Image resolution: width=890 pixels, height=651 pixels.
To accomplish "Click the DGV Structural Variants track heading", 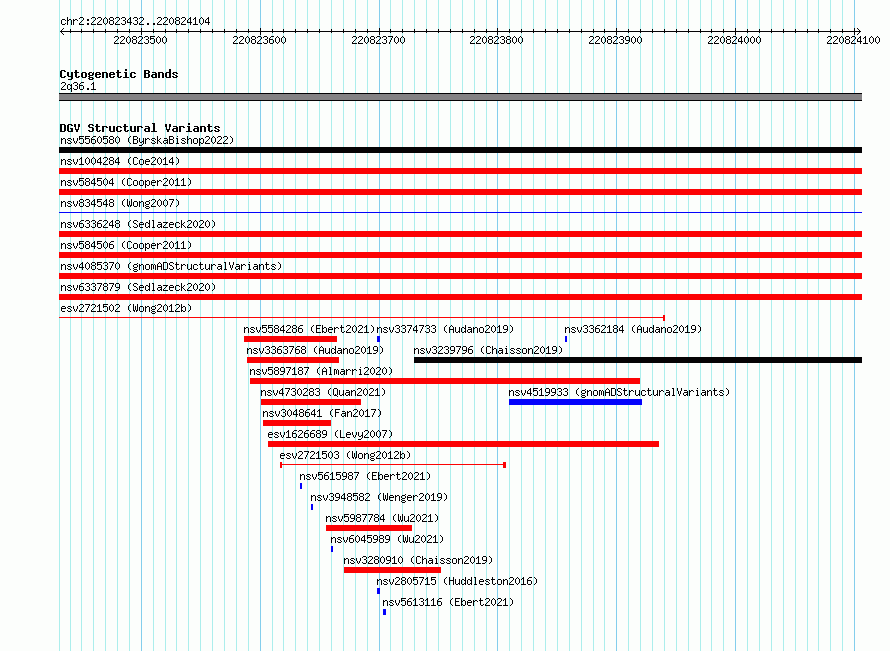I will [x=140, y=128].
